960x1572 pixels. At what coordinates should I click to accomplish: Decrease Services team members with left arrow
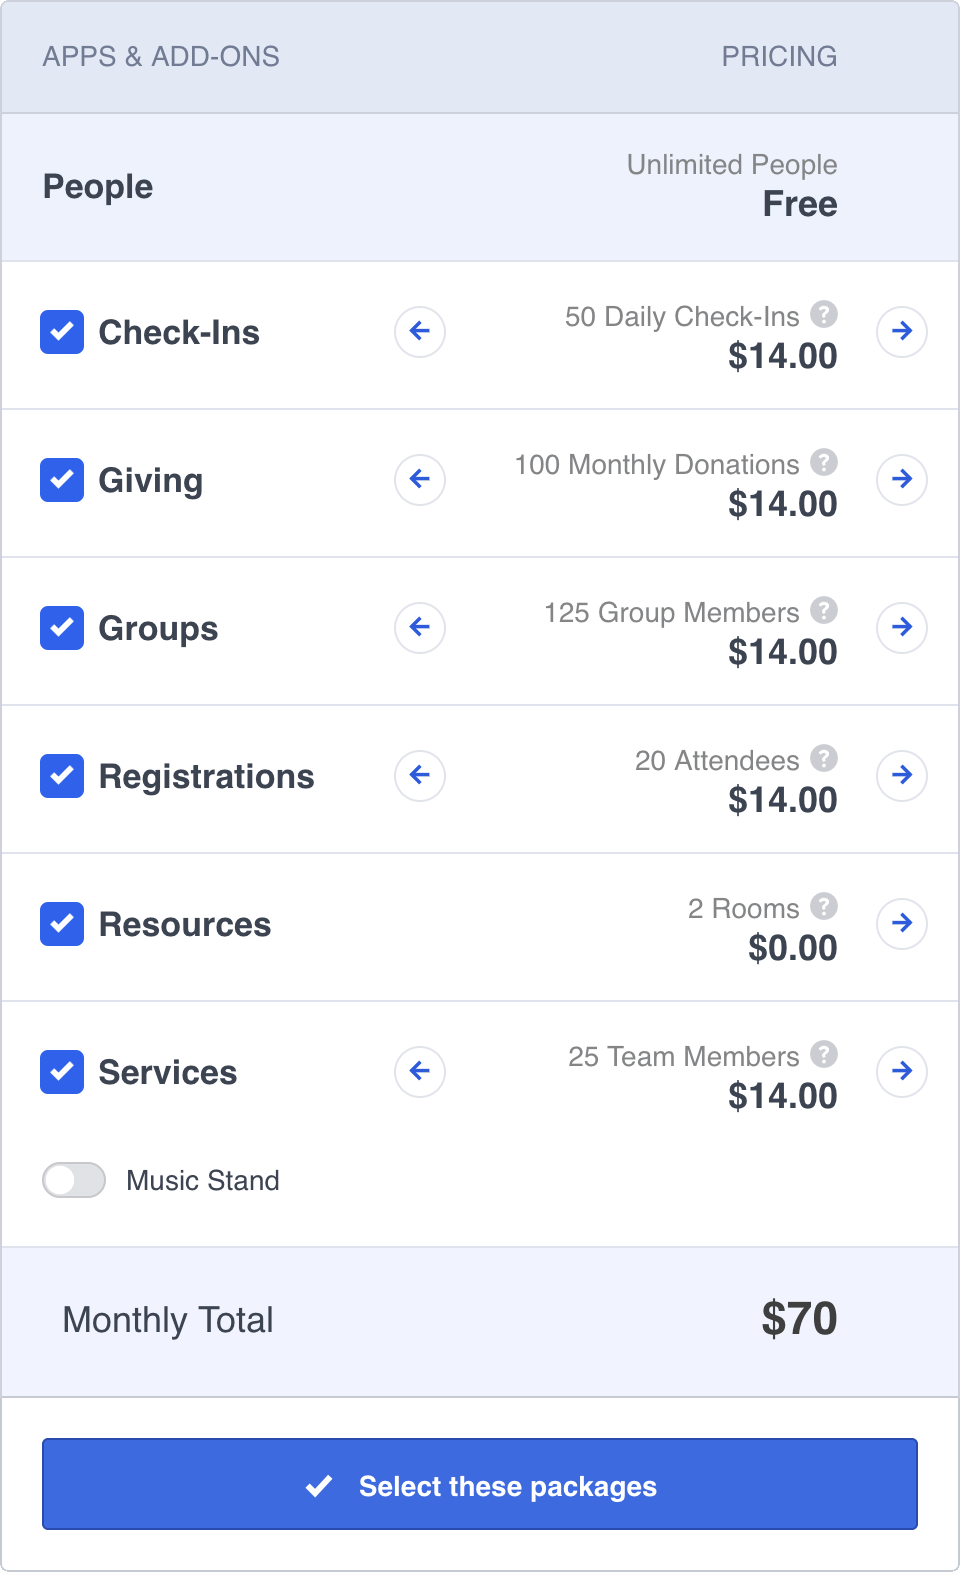420,1071
